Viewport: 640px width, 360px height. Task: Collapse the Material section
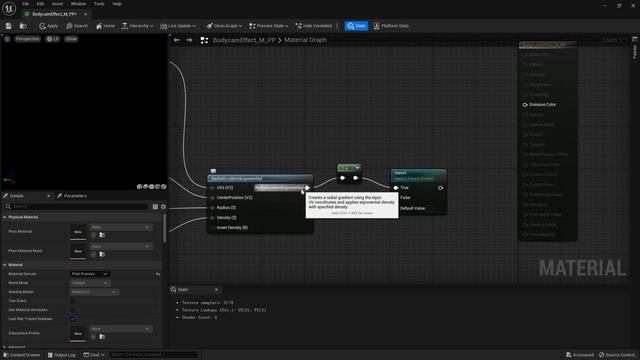pos(4,265)
